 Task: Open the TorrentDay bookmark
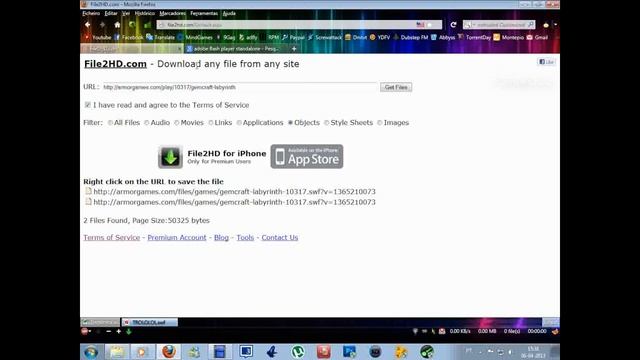[x=475, y=38]
